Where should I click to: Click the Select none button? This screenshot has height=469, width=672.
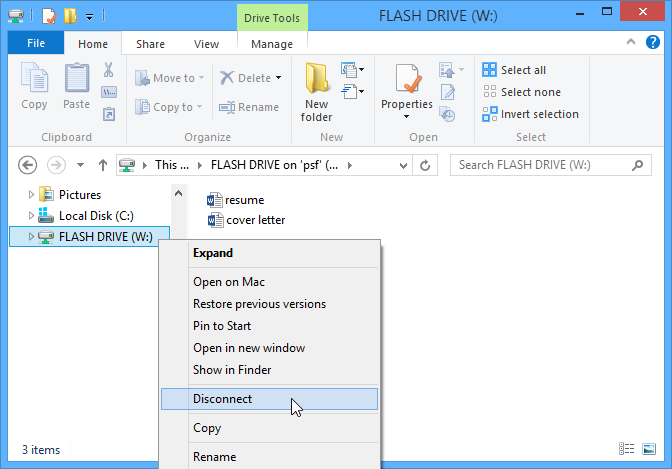[522, 92]
